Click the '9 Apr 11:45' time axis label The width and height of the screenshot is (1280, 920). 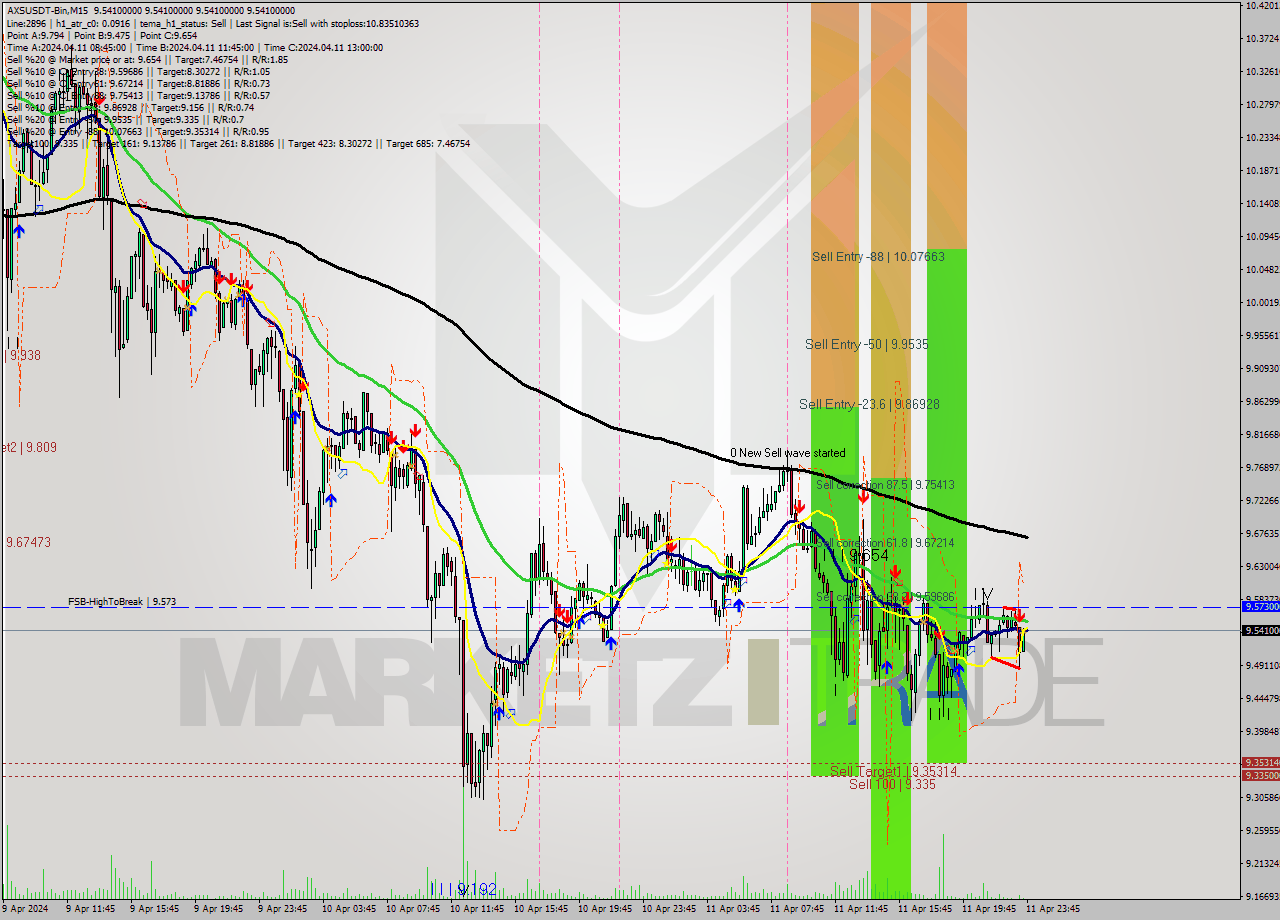tap(90, 909)
